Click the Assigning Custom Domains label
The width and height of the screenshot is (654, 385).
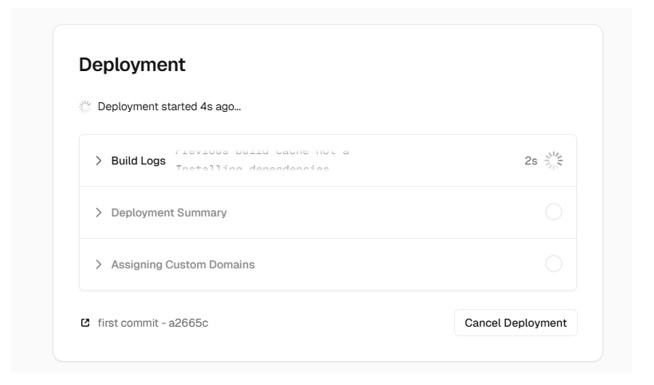pos(183,264)
